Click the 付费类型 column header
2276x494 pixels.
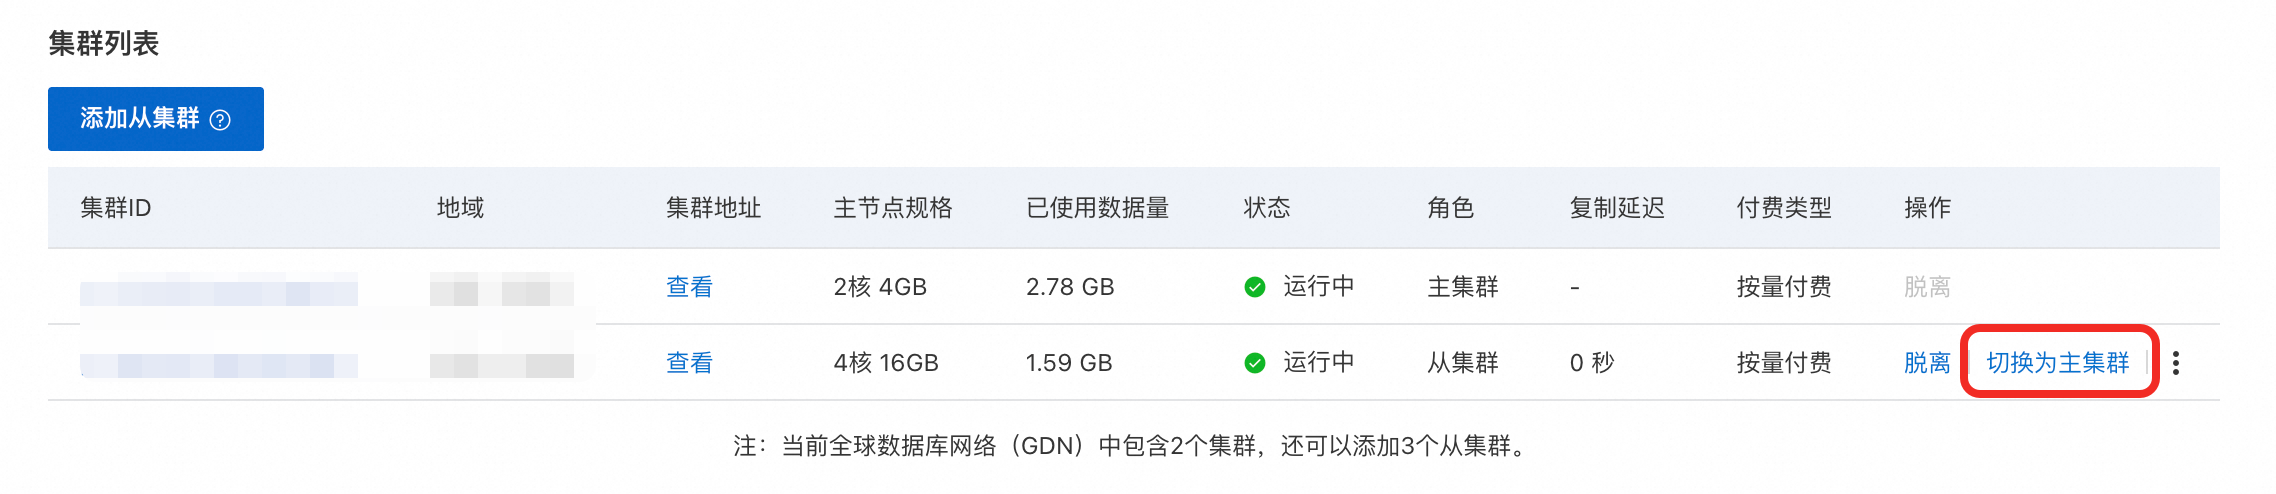1783,208
